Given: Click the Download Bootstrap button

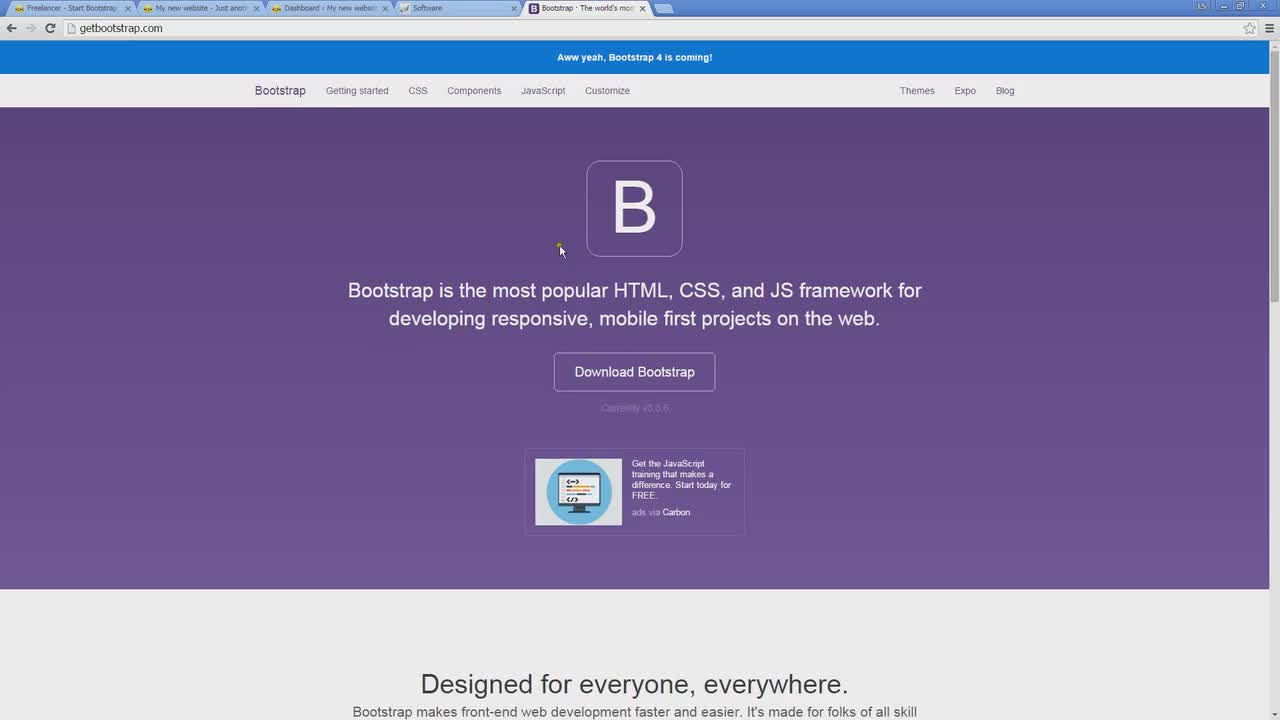Looking at the screenshot, I should pos(634,372).
